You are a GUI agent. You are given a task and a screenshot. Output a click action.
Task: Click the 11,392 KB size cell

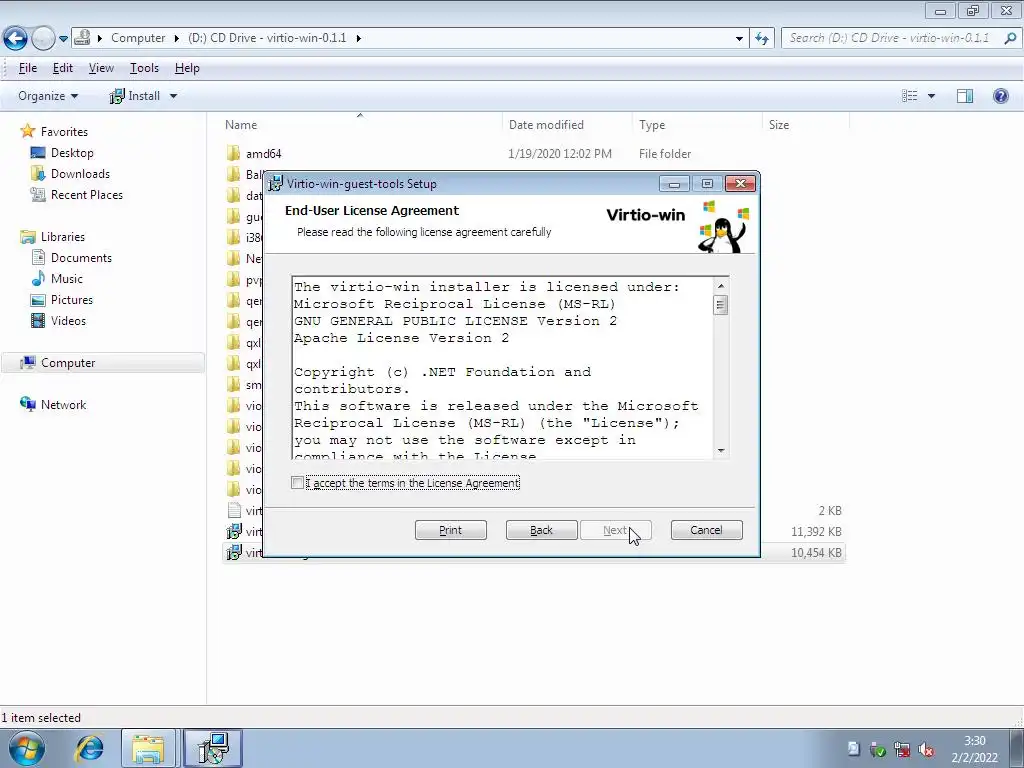pos(816,532)
